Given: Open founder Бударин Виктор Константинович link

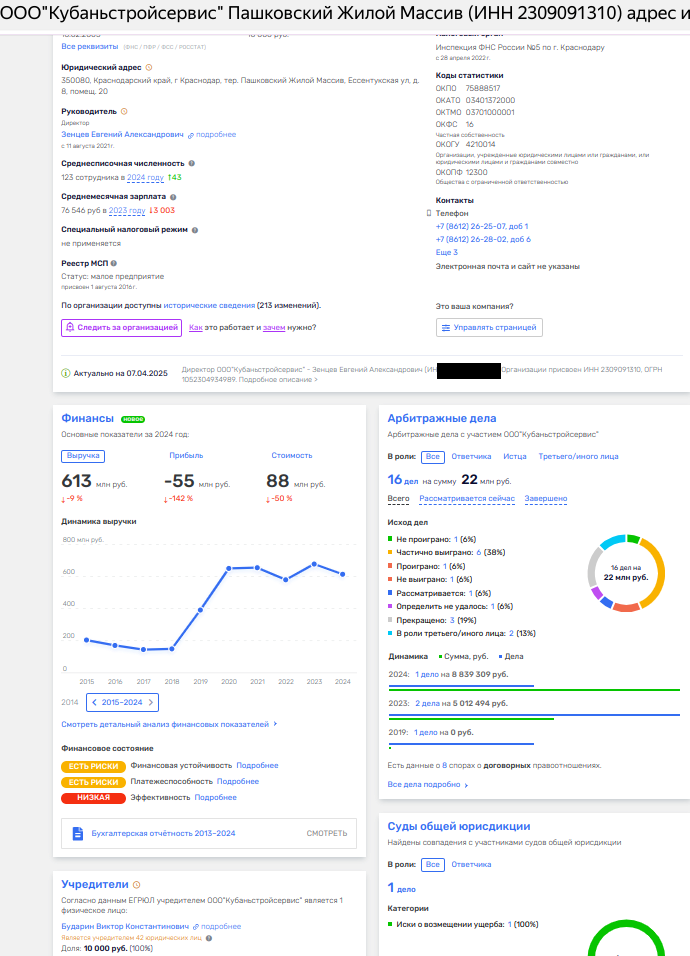Looking at the screenshot, I should click(x=125, y=927).
